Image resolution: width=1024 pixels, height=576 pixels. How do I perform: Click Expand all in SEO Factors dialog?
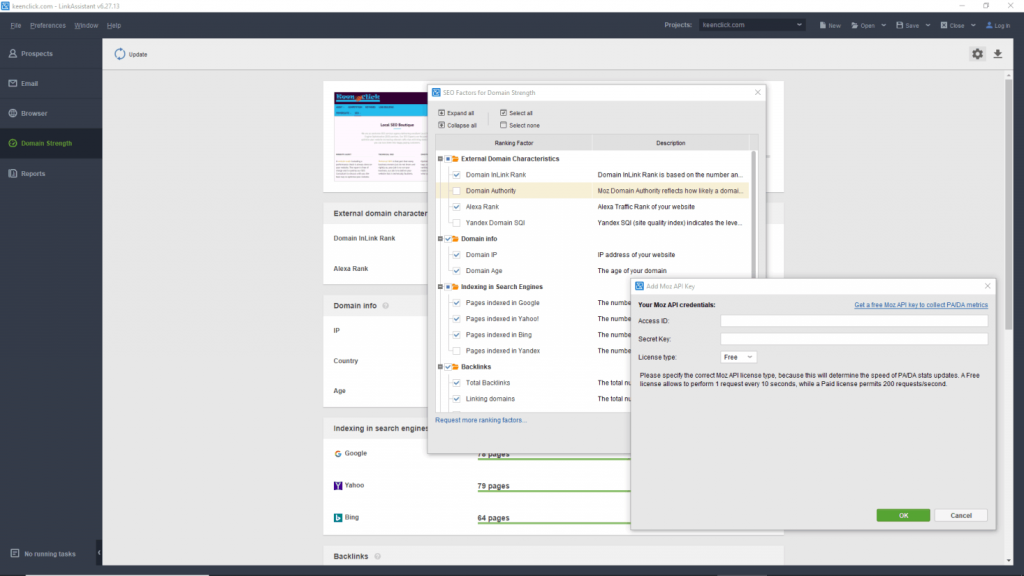[x=456, y=113]
